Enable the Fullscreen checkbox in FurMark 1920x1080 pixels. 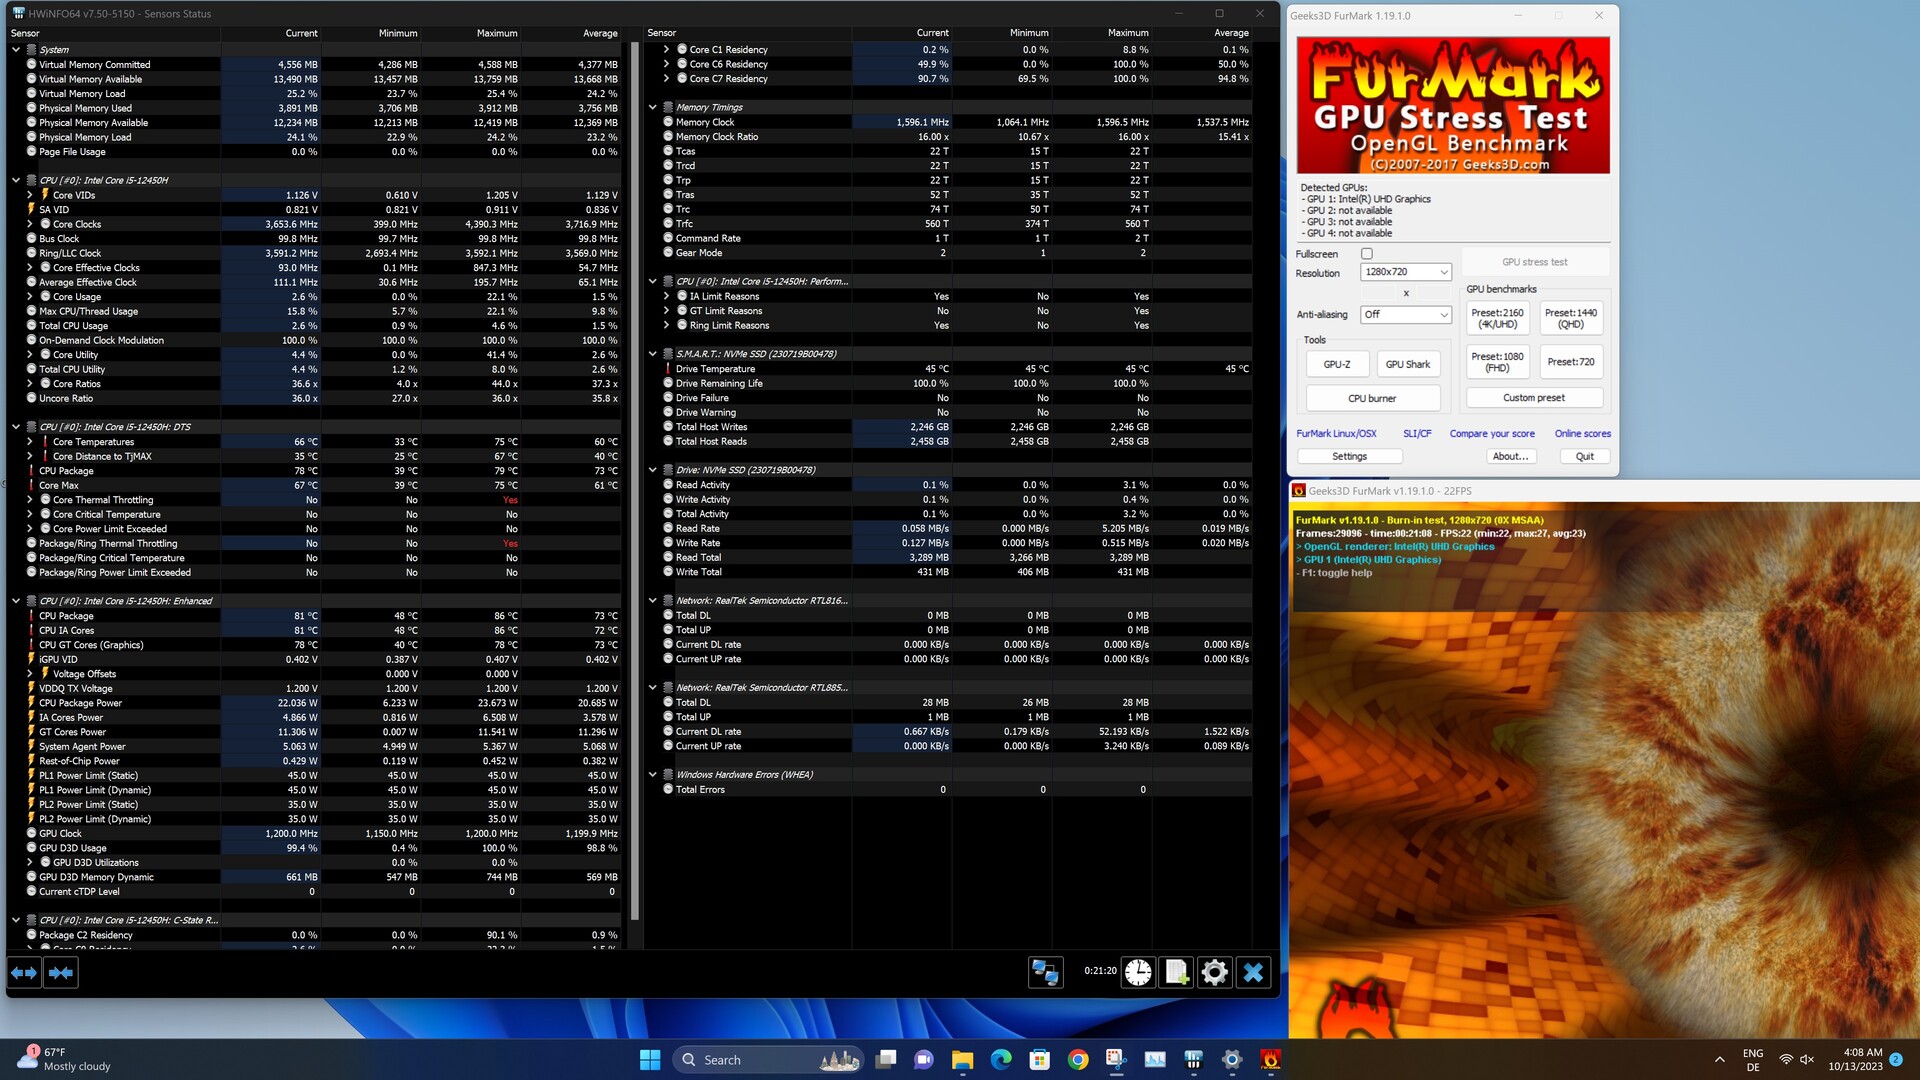1367,254
